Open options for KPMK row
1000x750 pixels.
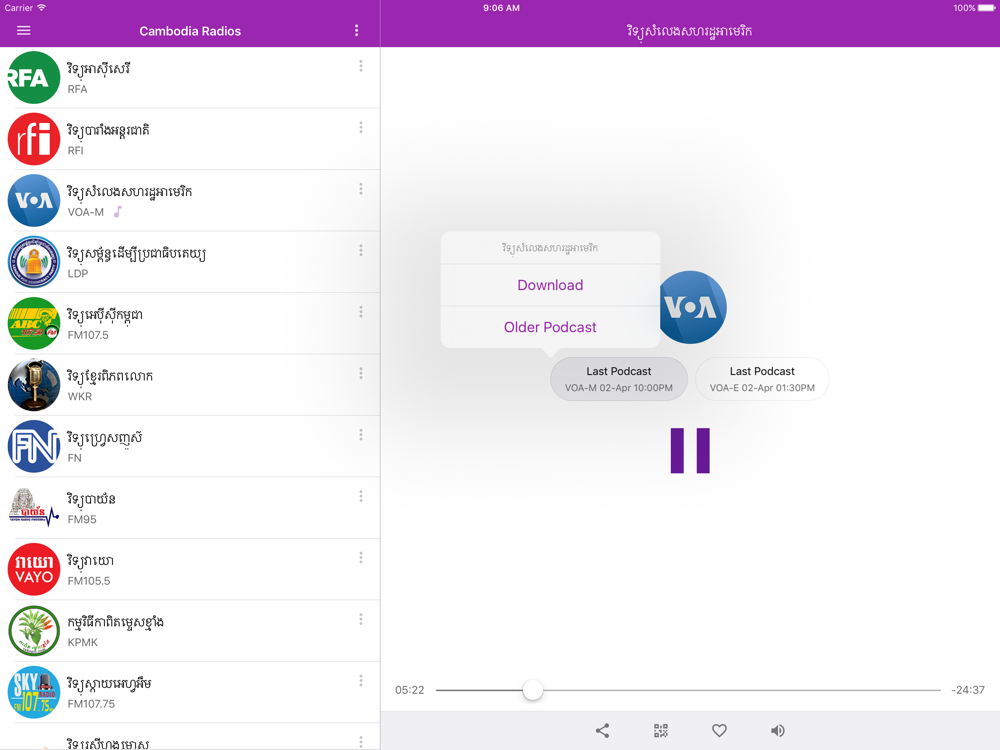pos(361,619)
